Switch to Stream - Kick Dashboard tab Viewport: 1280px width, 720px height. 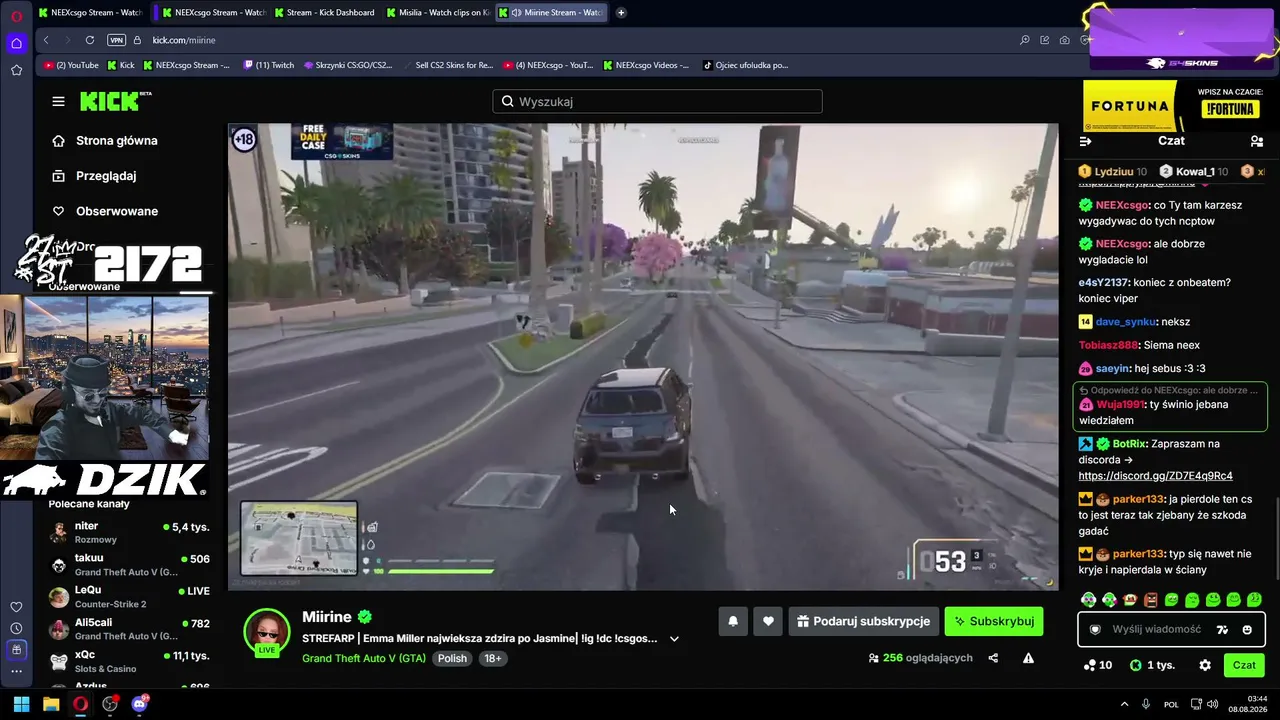(324, 13)
